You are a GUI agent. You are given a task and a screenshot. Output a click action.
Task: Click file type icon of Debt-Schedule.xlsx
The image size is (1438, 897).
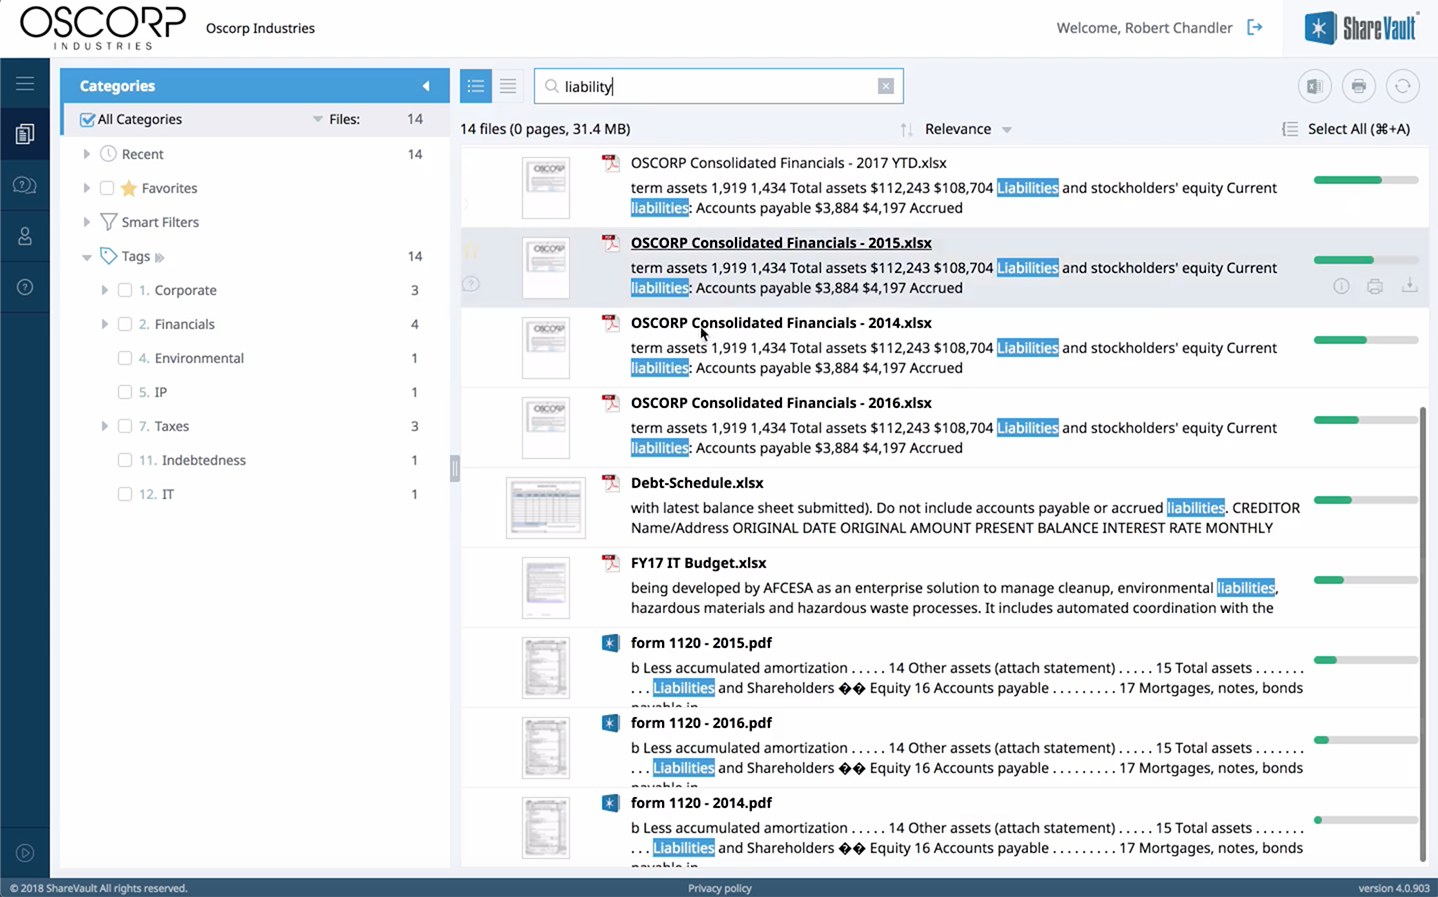pos(610,483)
